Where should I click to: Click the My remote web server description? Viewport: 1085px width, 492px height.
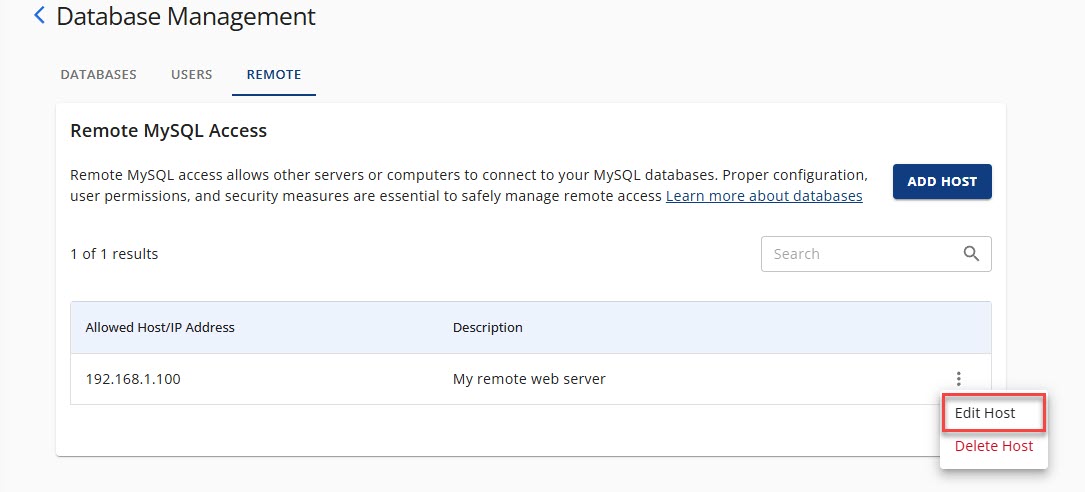pos(529,379)
